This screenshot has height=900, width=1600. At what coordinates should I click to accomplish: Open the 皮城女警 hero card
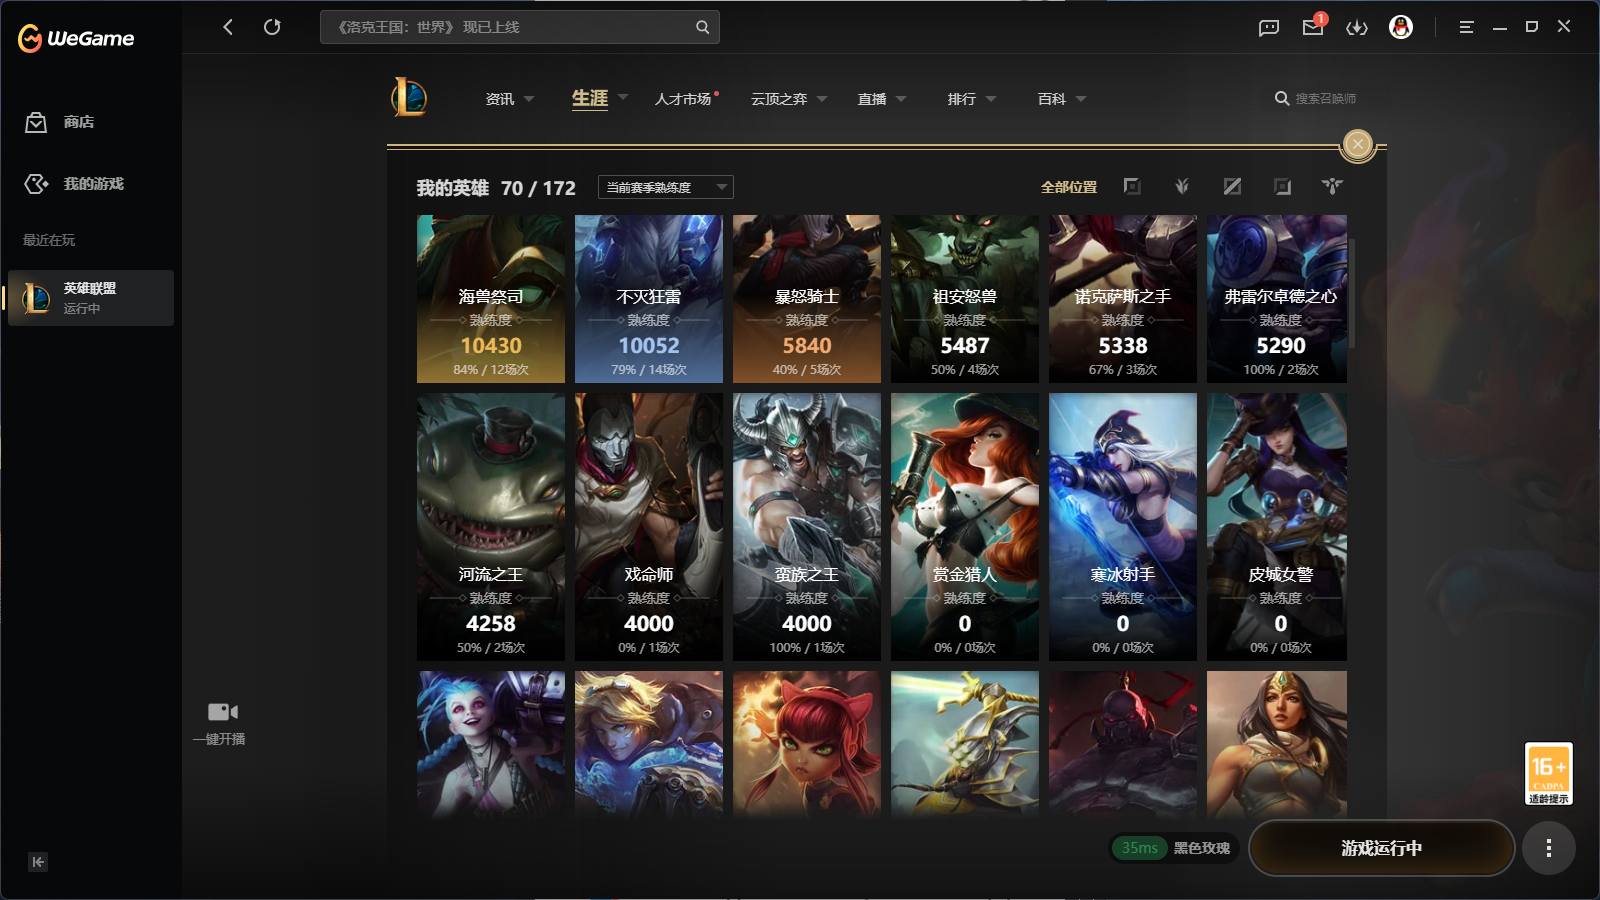pyautogui.click(x=1277, y=527)
